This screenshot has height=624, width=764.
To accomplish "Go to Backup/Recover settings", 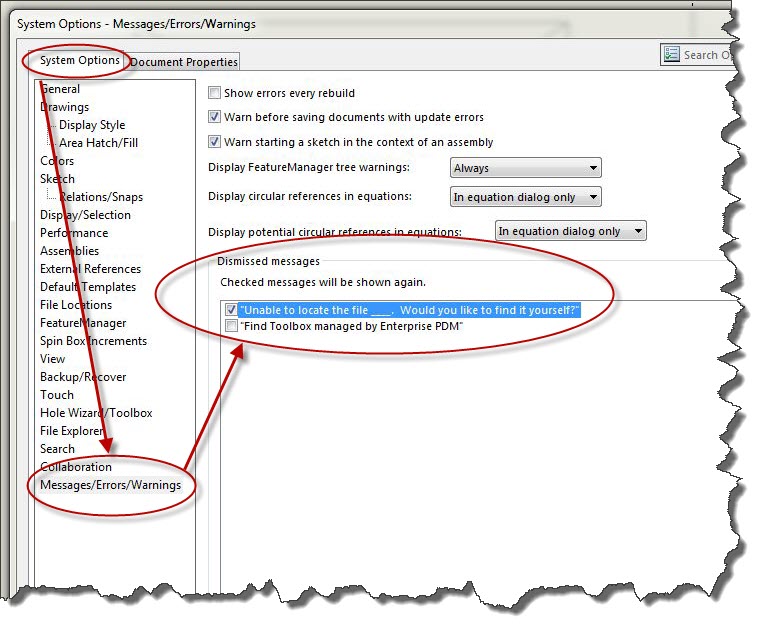I will tap(83, 377).
